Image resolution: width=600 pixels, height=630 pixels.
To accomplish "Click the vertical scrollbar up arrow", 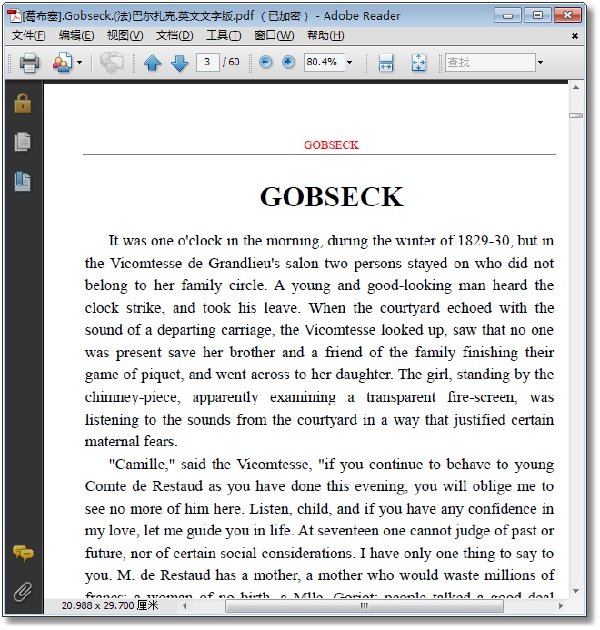I will [576, 88].
